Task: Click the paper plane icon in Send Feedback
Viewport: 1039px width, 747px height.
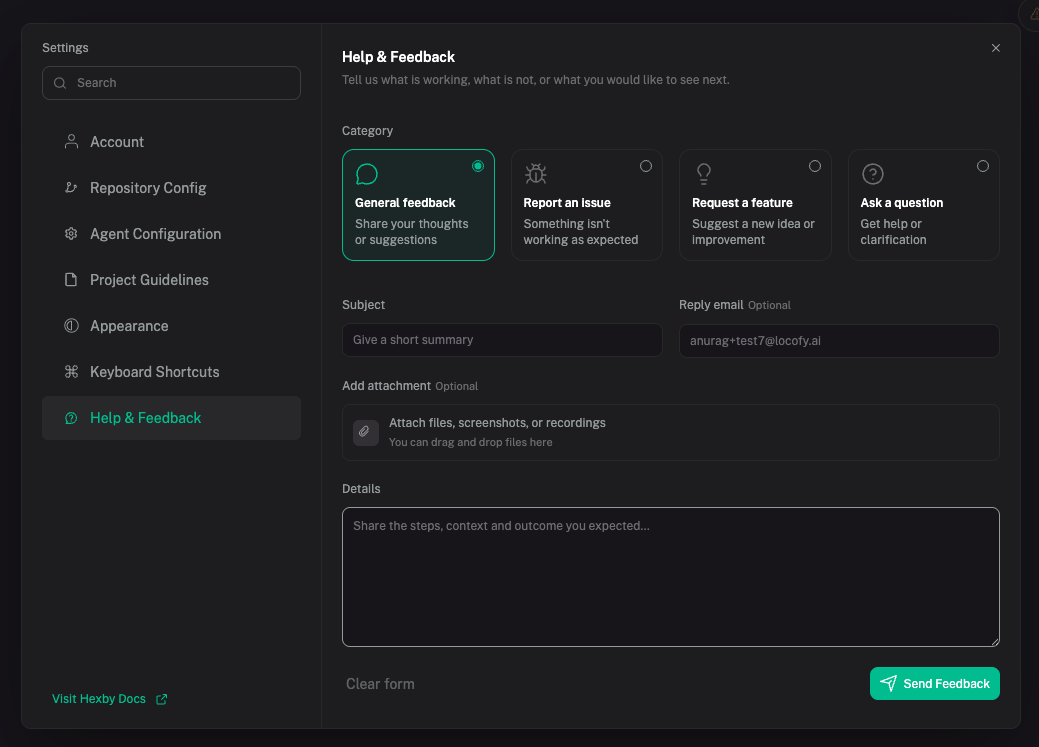Action: tap(888, 683)
